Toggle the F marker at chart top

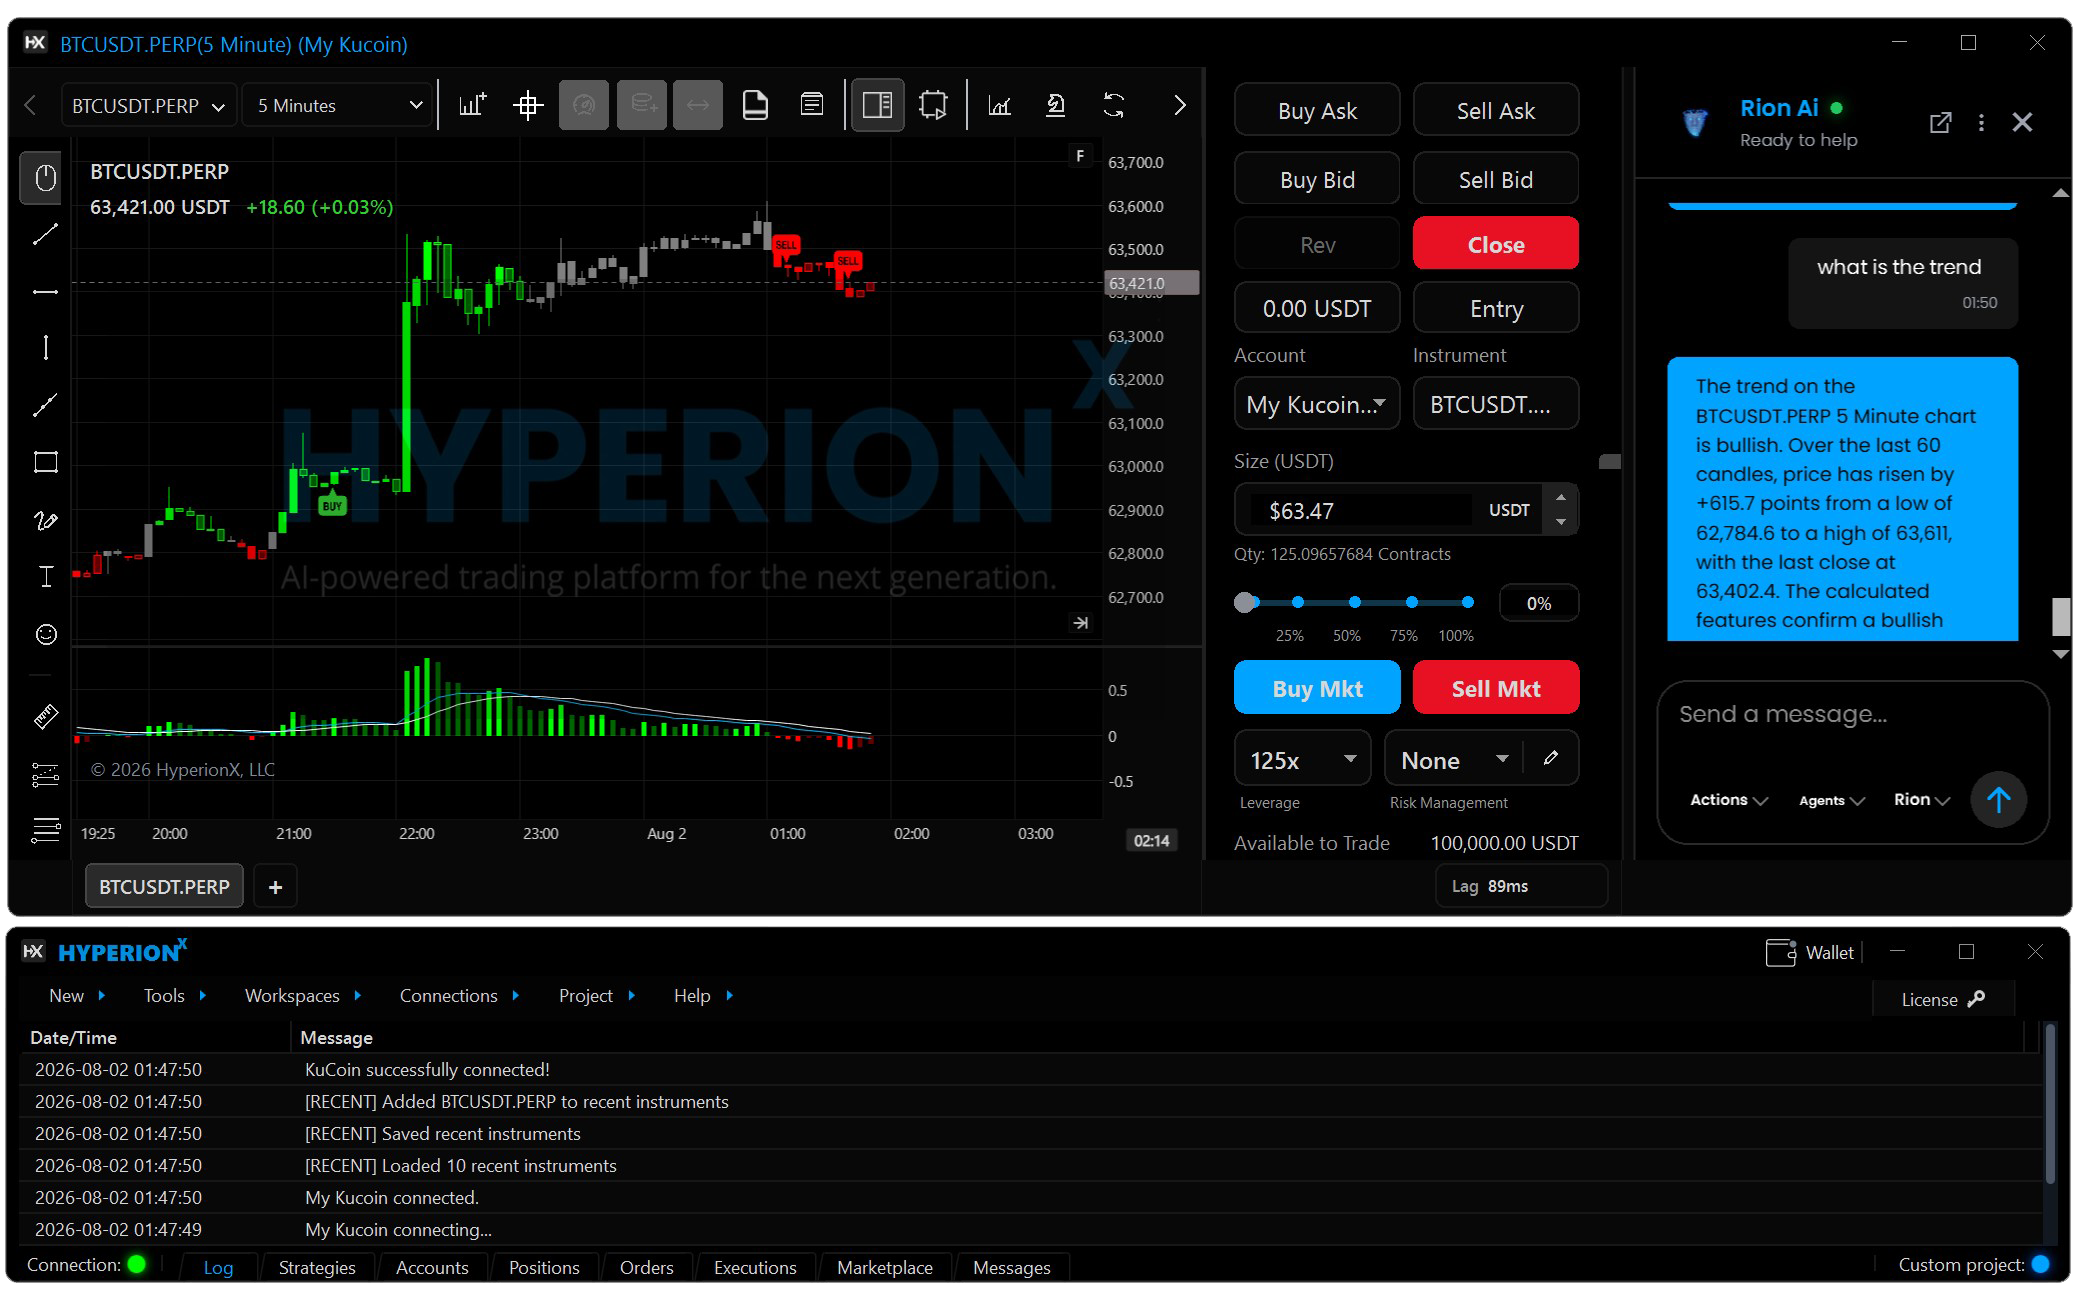tap(1079, 156)
